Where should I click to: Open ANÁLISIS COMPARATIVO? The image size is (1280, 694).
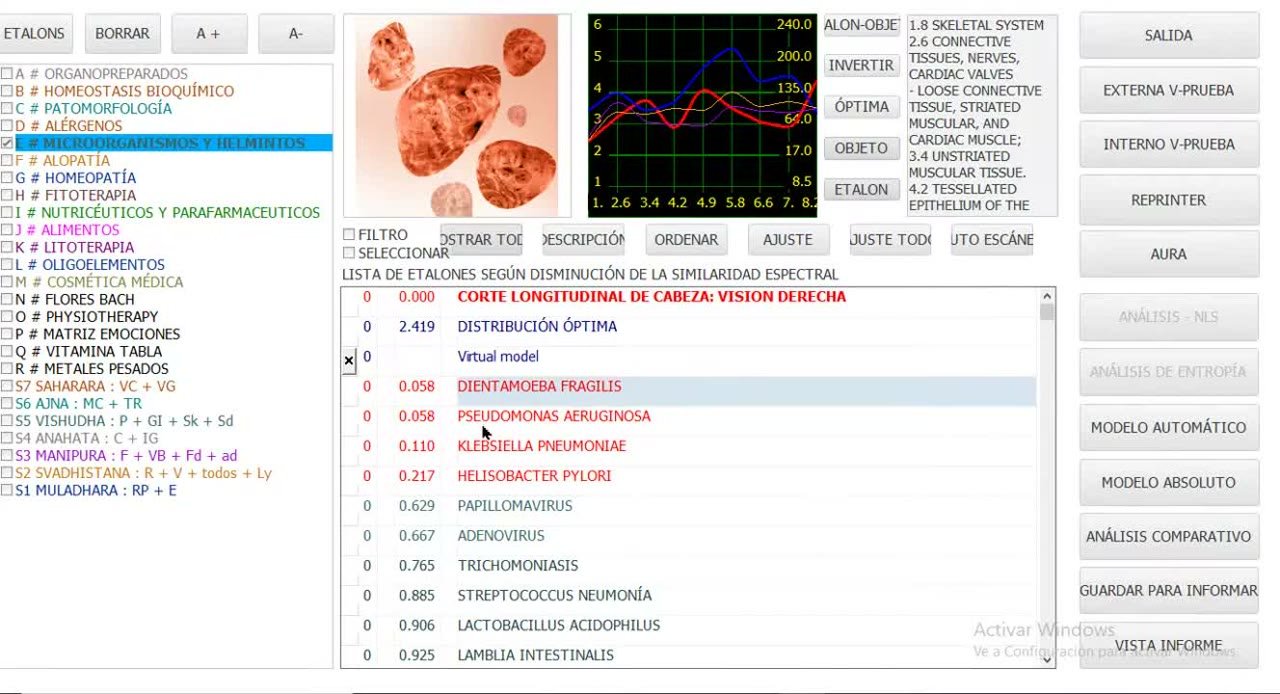coord(1168,536)
